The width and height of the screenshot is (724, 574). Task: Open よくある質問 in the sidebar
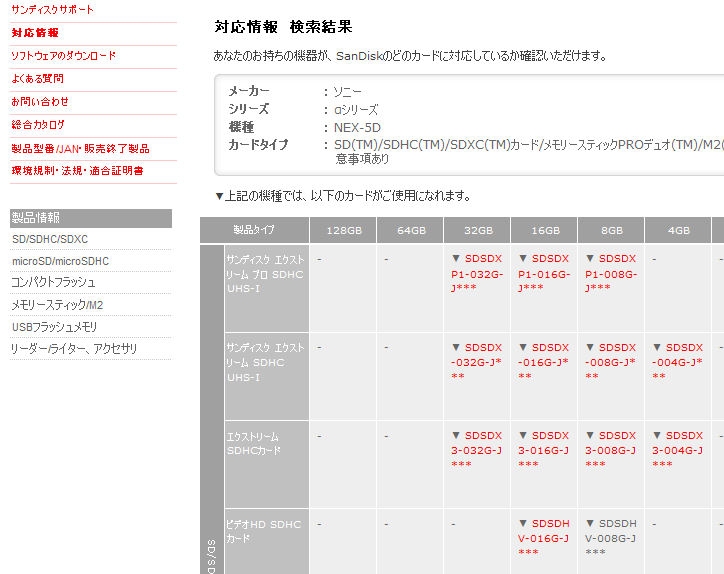(37, 79)
